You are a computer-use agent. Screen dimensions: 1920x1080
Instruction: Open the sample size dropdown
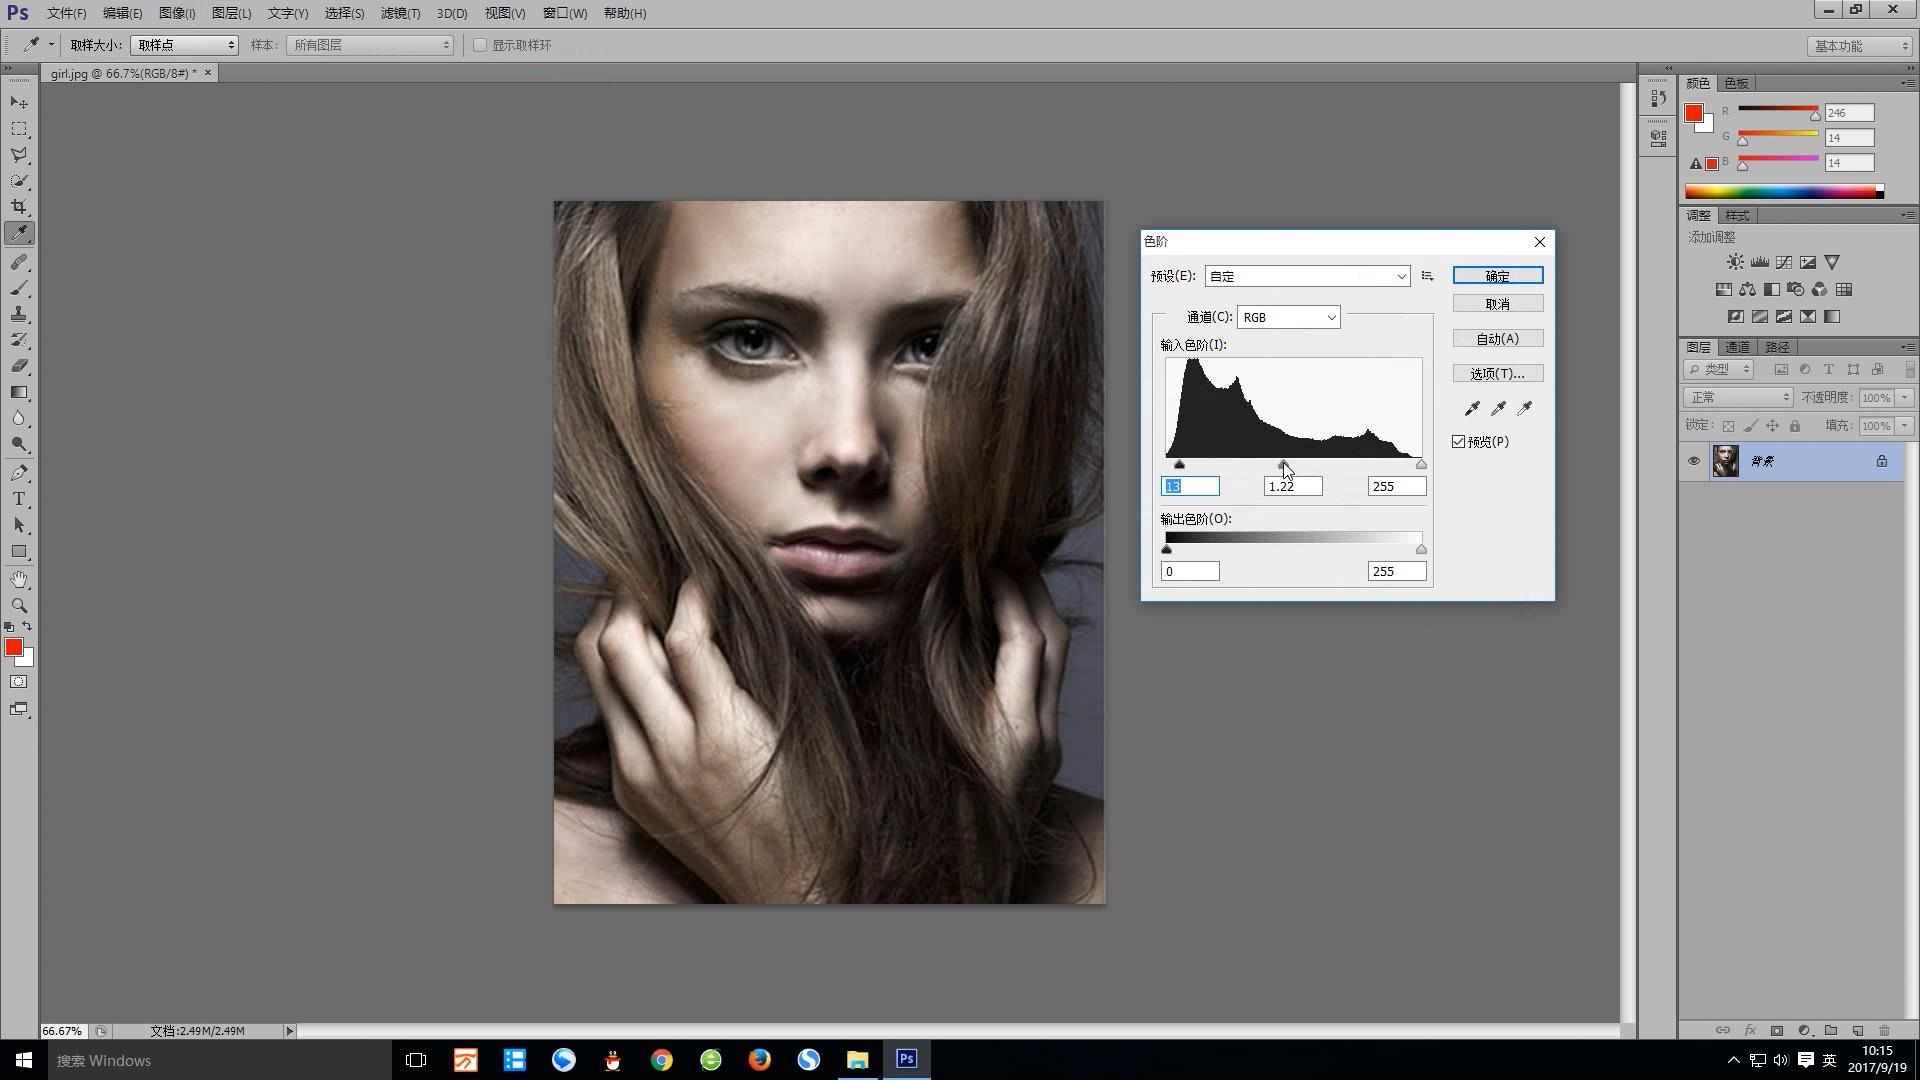[184, 45]
